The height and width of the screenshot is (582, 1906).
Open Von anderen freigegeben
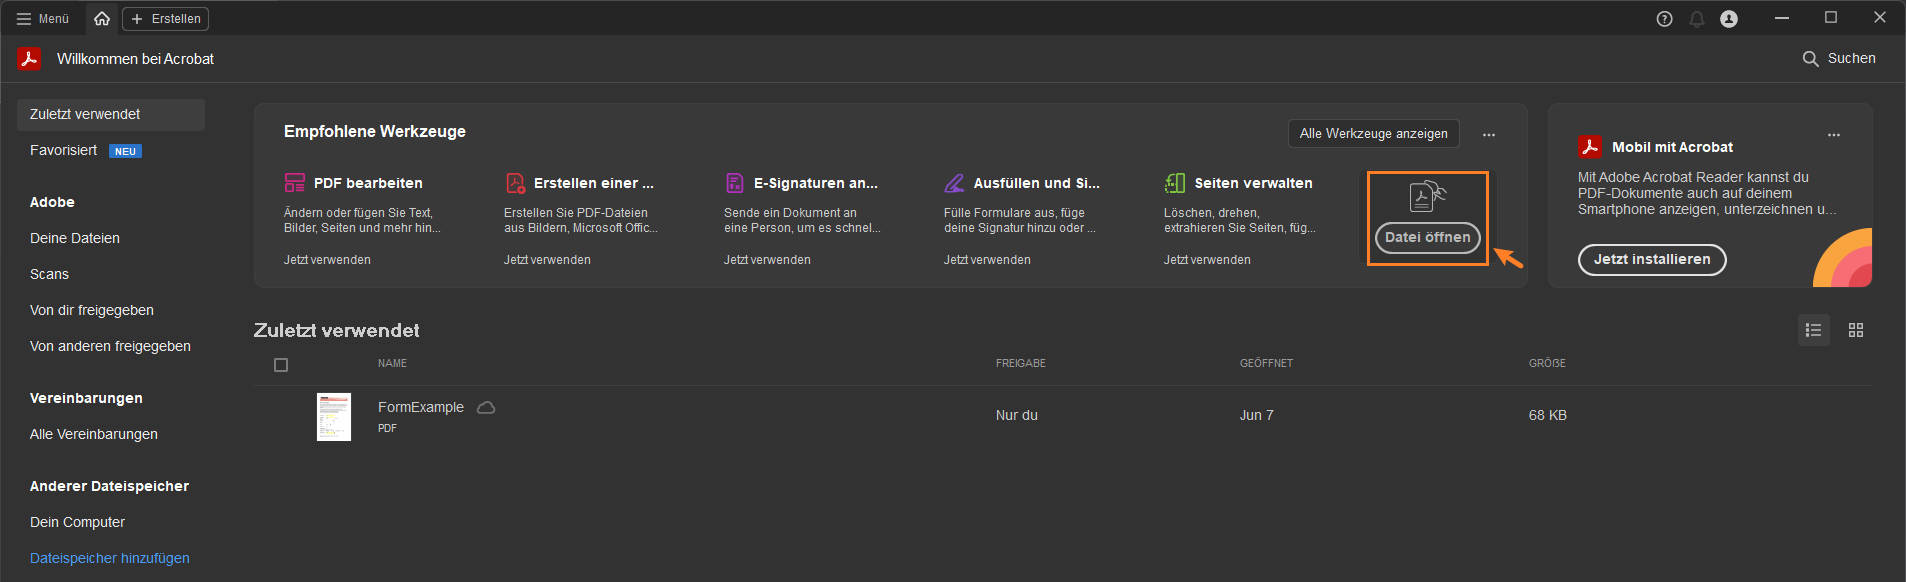click(x=110, y=346)
